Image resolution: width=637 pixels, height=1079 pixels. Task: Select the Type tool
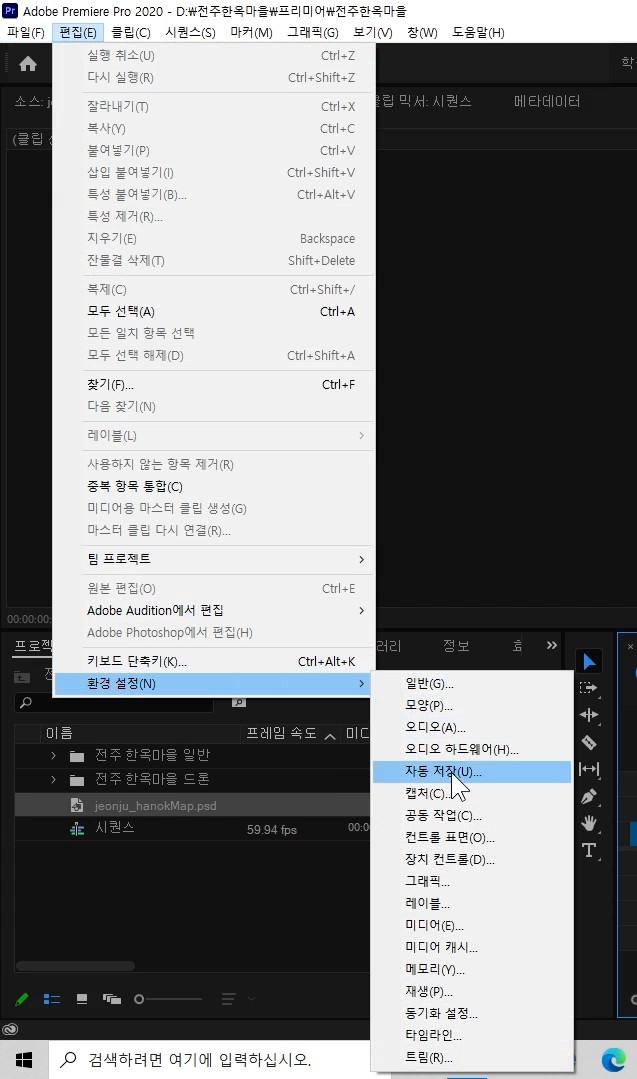[589, 851]
